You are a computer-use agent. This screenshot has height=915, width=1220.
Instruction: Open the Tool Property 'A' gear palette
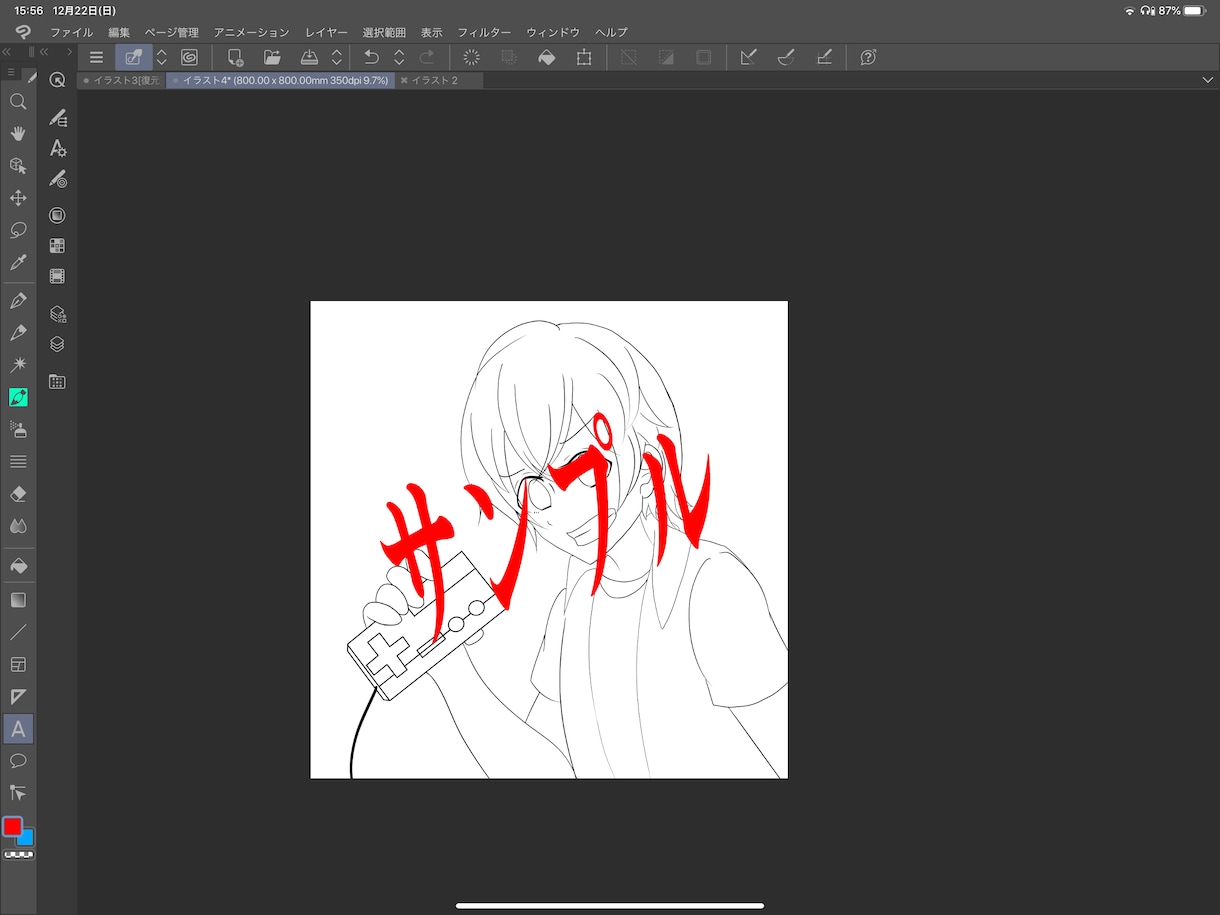tap(58, 148)
